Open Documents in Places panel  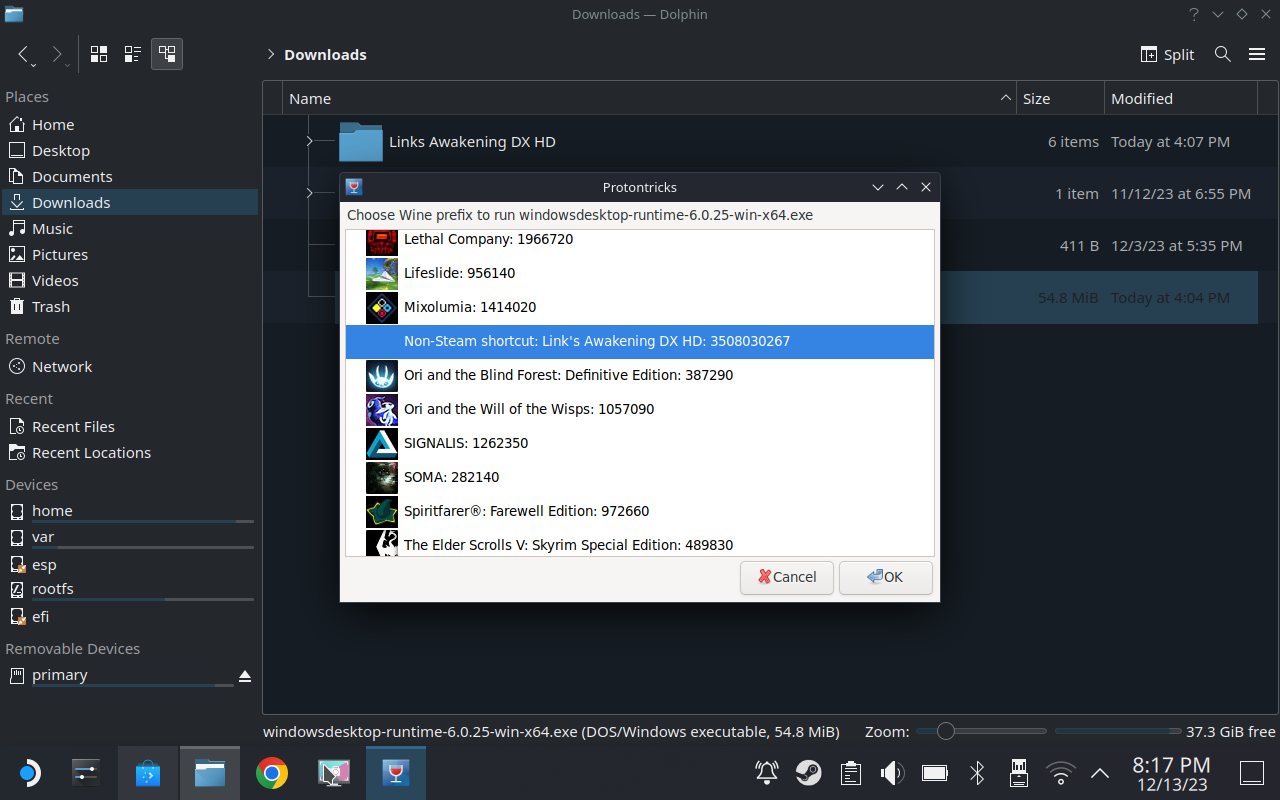[129, 177]
